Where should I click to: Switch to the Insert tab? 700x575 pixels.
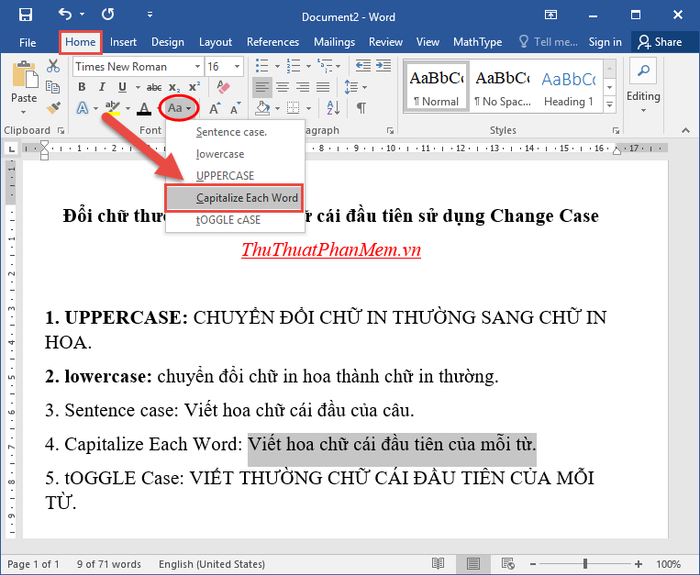click(123, 42)
